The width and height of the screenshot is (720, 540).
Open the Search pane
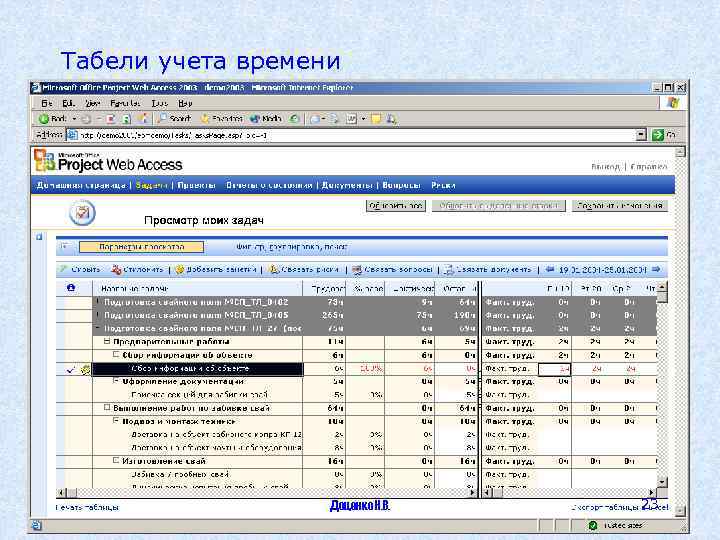(x=174, y=119)
